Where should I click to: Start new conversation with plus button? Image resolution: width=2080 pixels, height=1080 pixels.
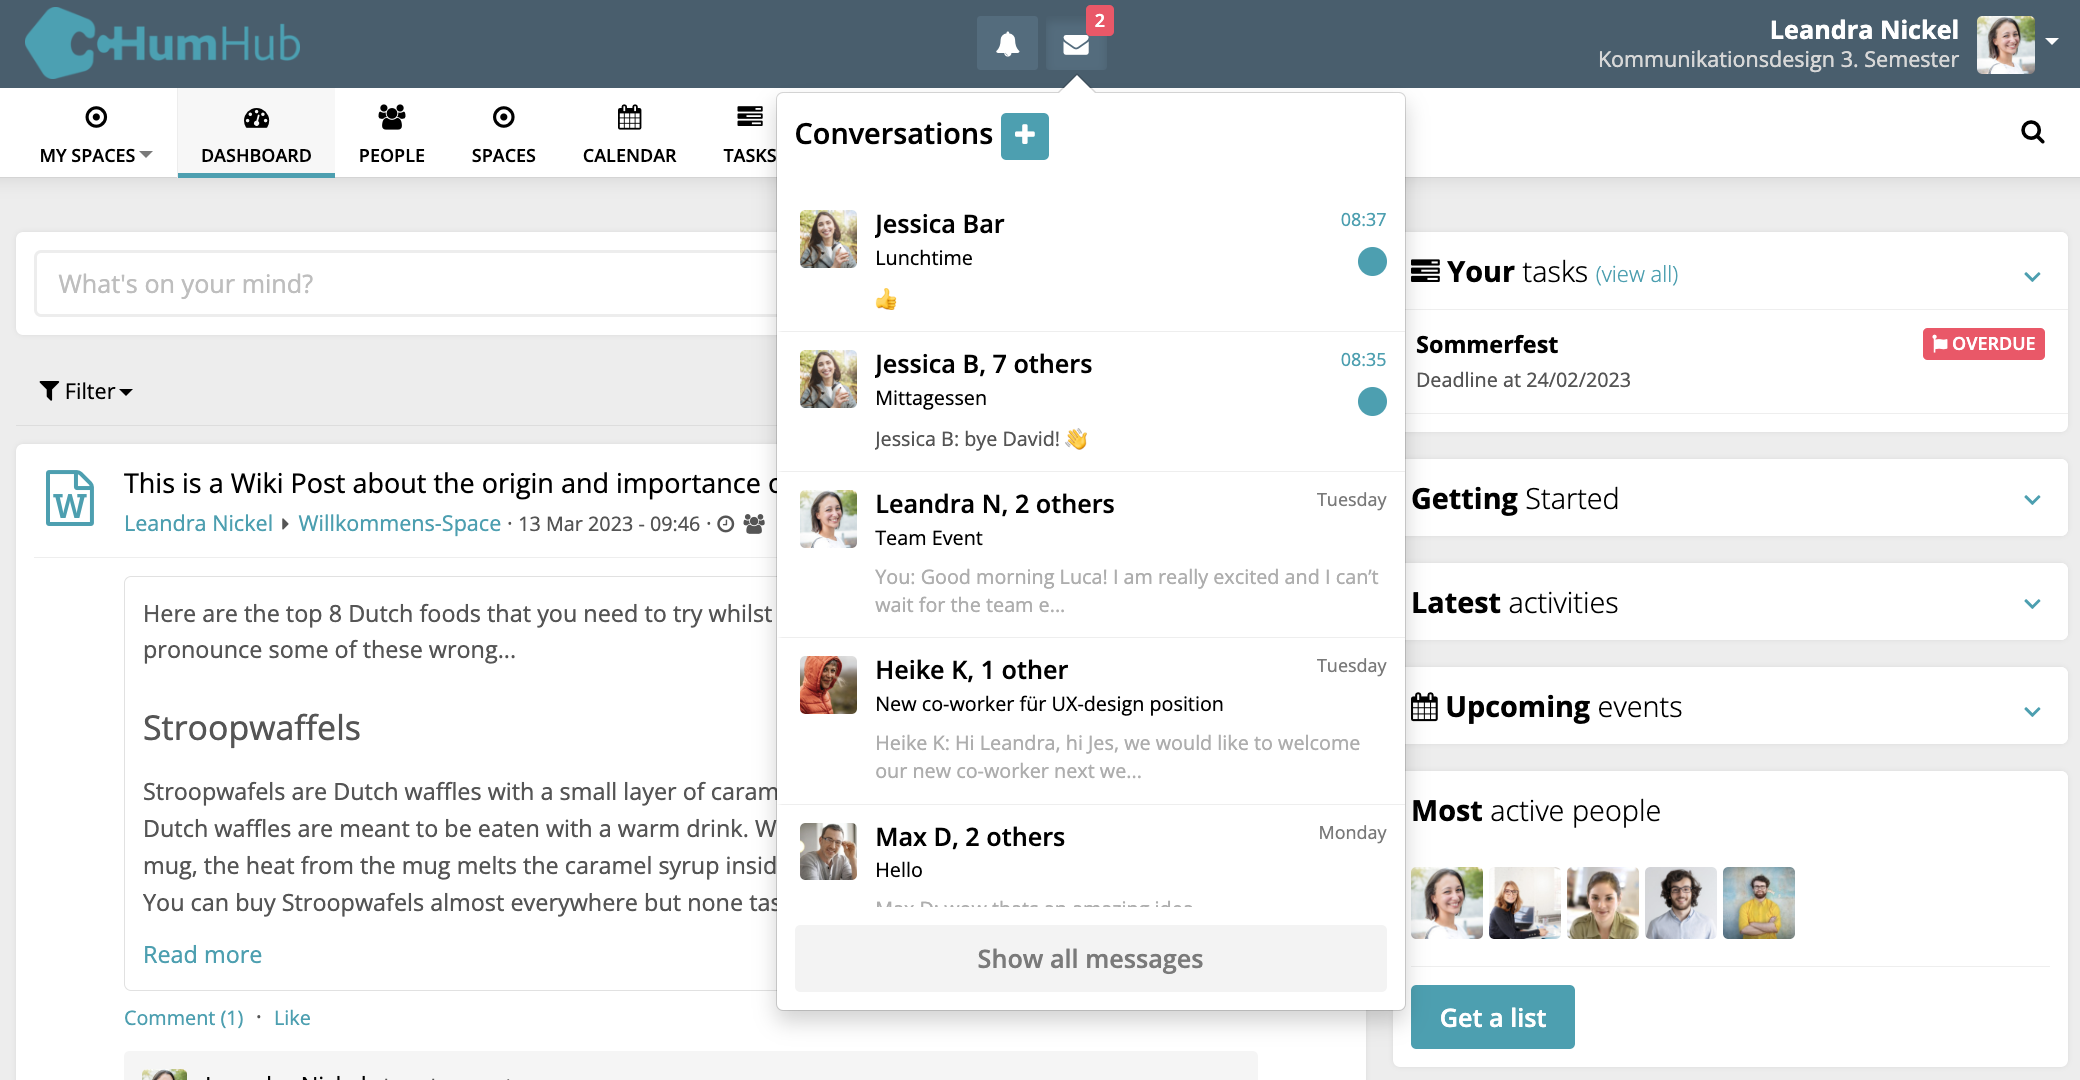point(1024,136)
